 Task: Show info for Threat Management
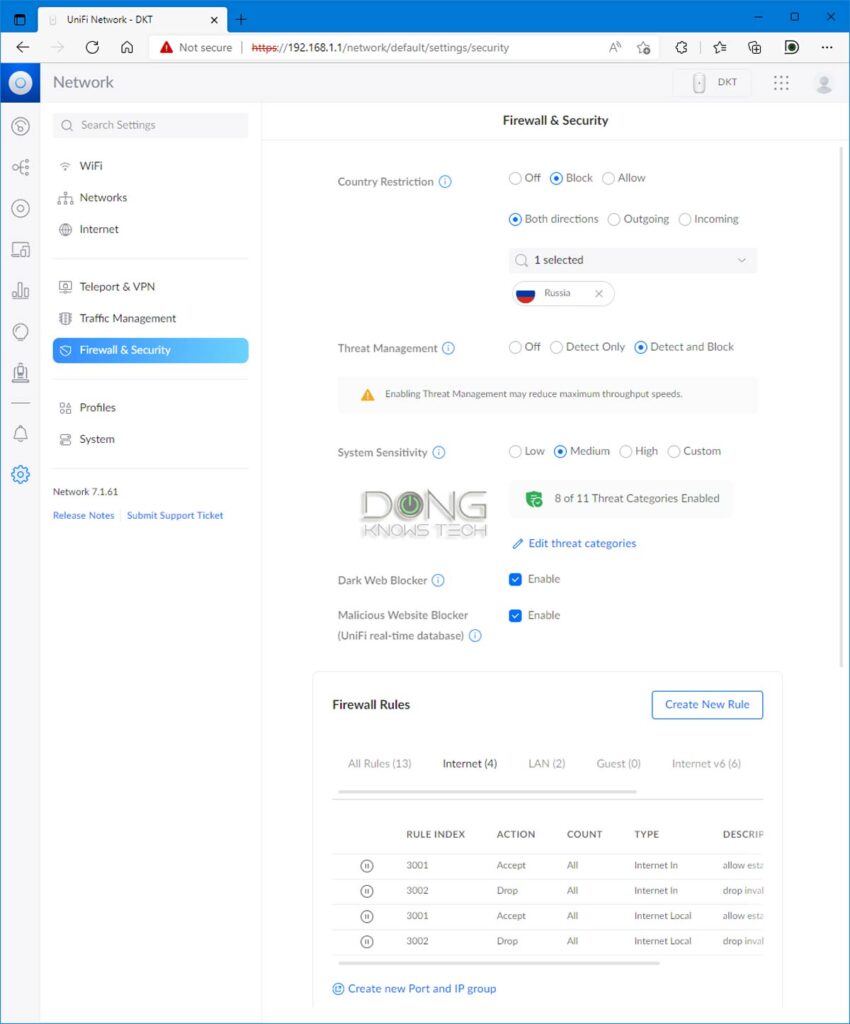click(449, 348)
